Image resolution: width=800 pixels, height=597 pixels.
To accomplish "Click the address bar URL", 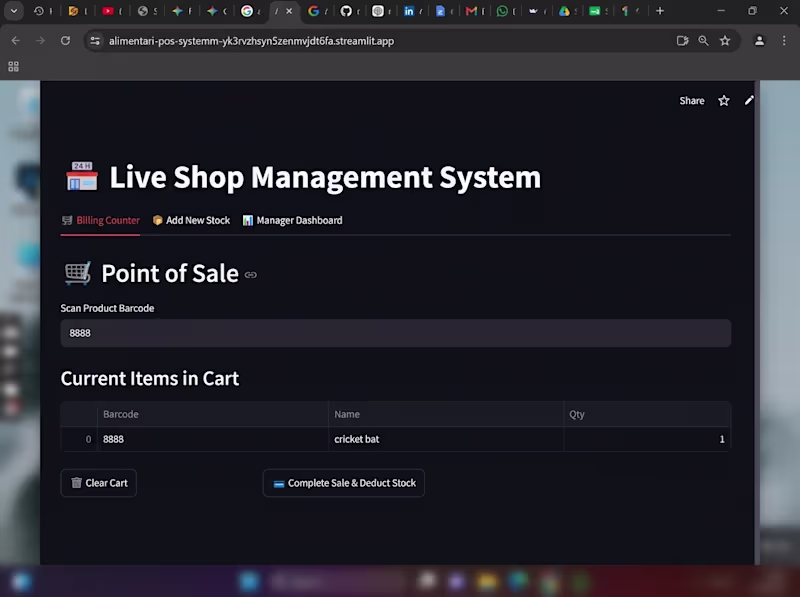I will [x=251, y=41].
